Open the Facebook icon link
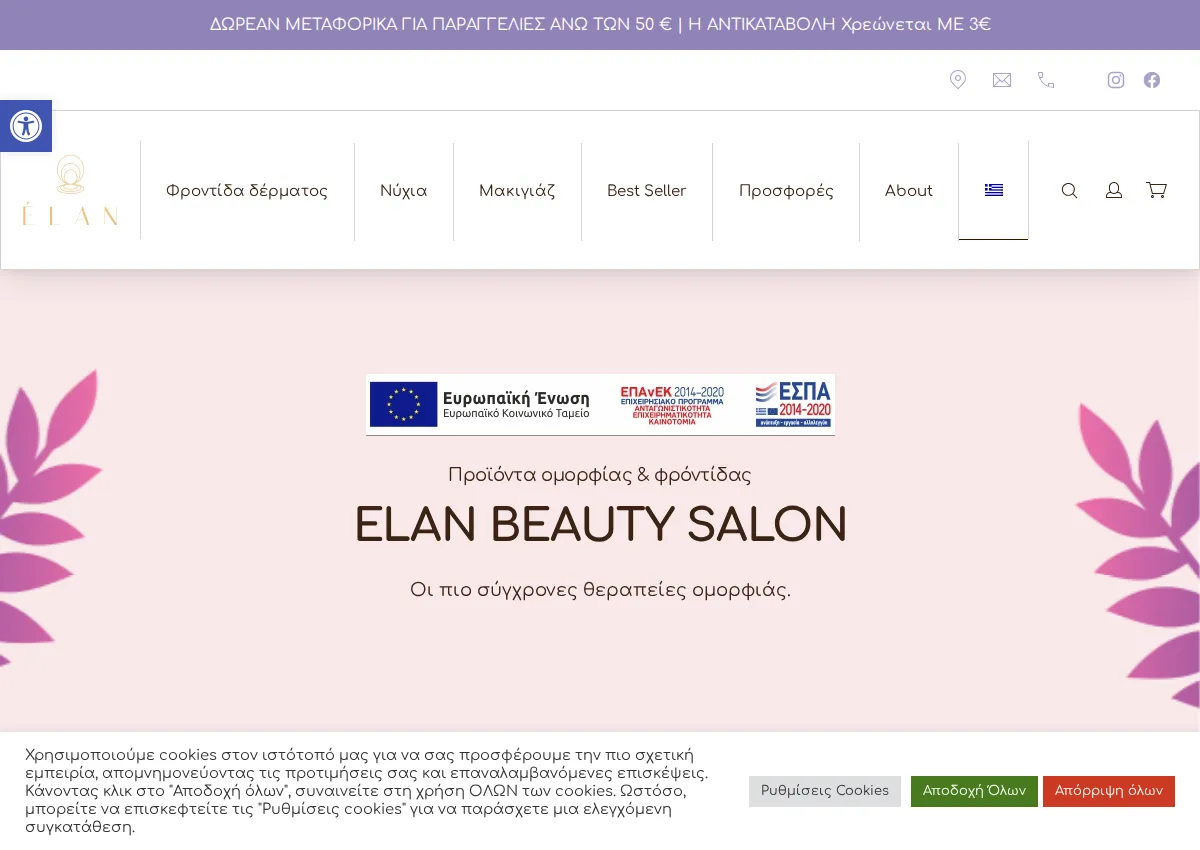 tap(1152, 80)
